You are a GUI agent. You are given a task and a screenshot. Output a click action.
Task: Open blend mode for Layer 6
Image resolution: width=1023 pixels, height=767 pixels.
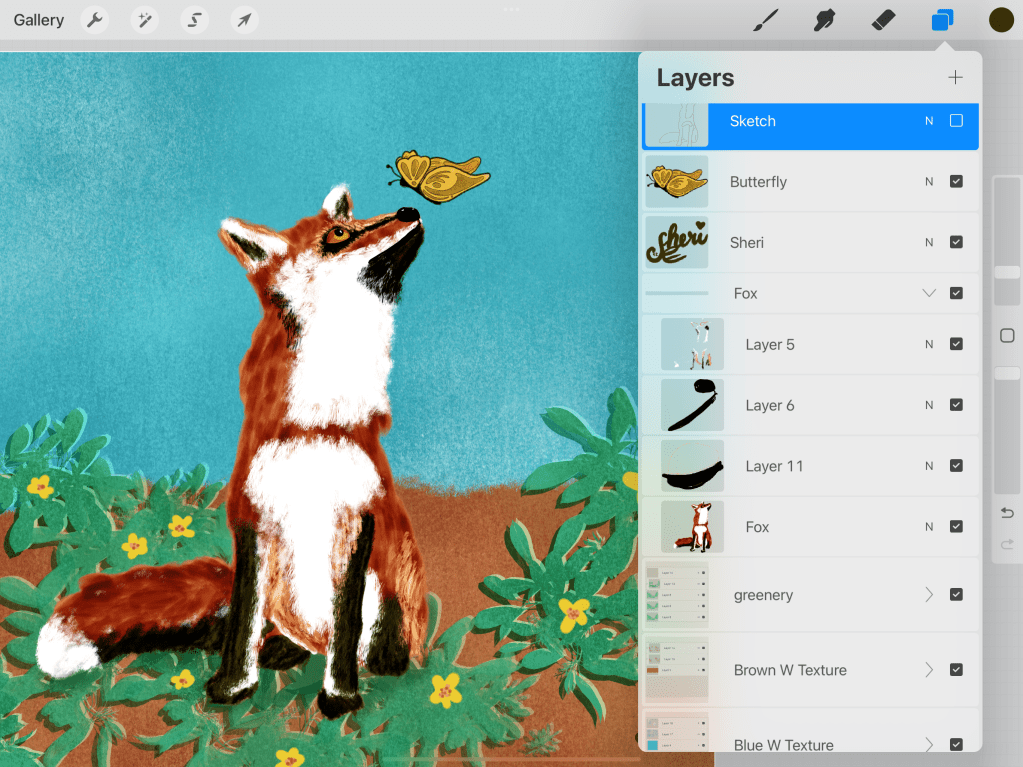click(929, 405)
